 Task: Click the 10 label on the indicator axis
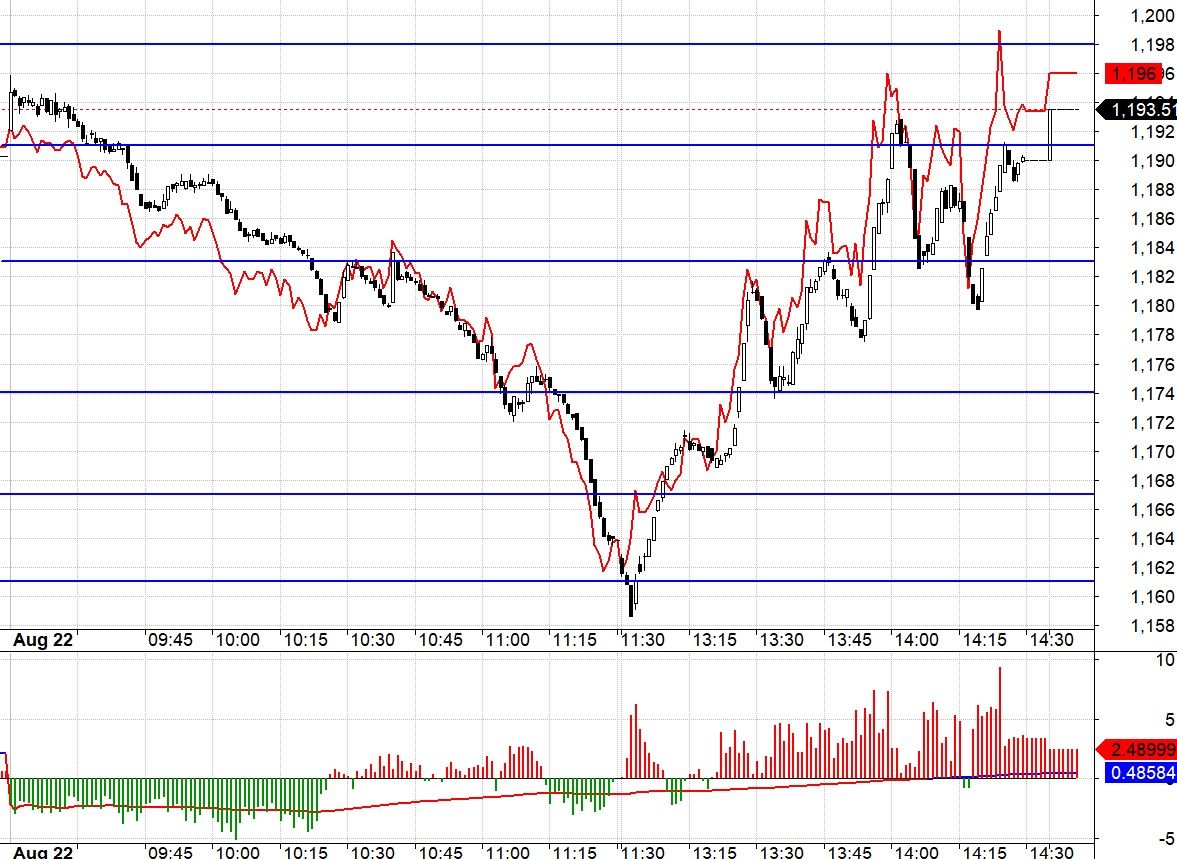[x=1164, y=660]
